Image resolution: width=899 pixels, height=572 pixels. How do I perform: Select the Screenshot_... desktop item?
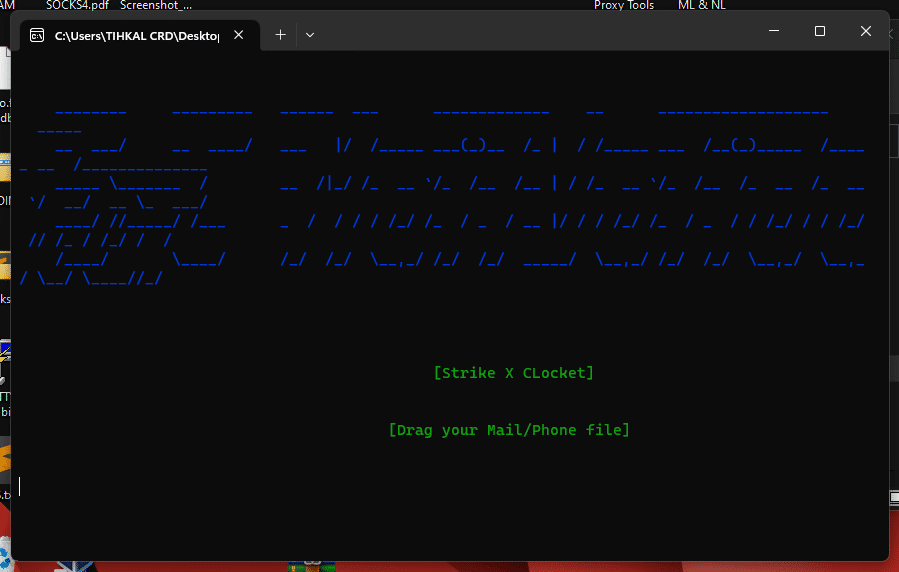click(156, 5)
